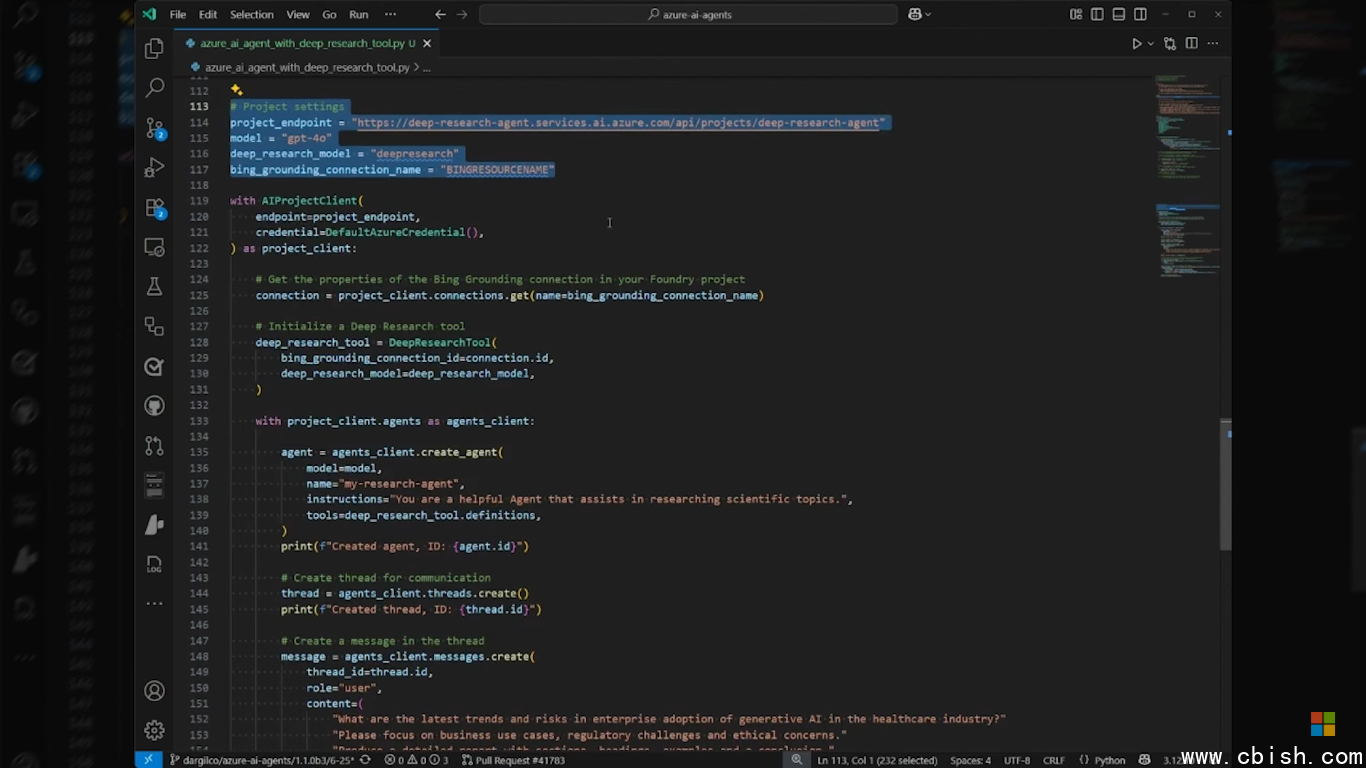Screen dimensions: 1366x768
Task: Open the remote window indicator in status bar
Action: point(148,760)
